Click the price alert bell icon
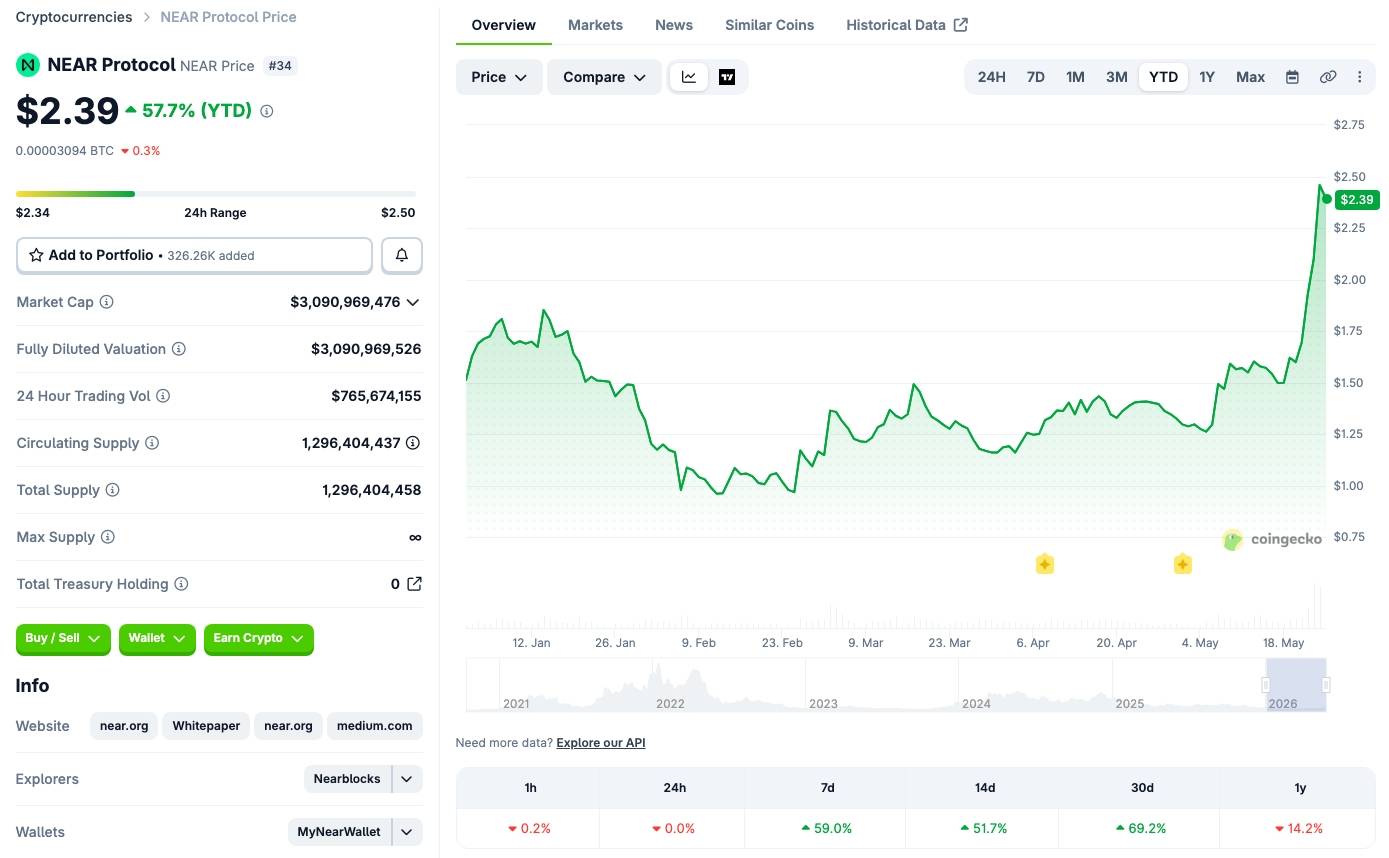 pyautogui.click(x=402, y=255)
